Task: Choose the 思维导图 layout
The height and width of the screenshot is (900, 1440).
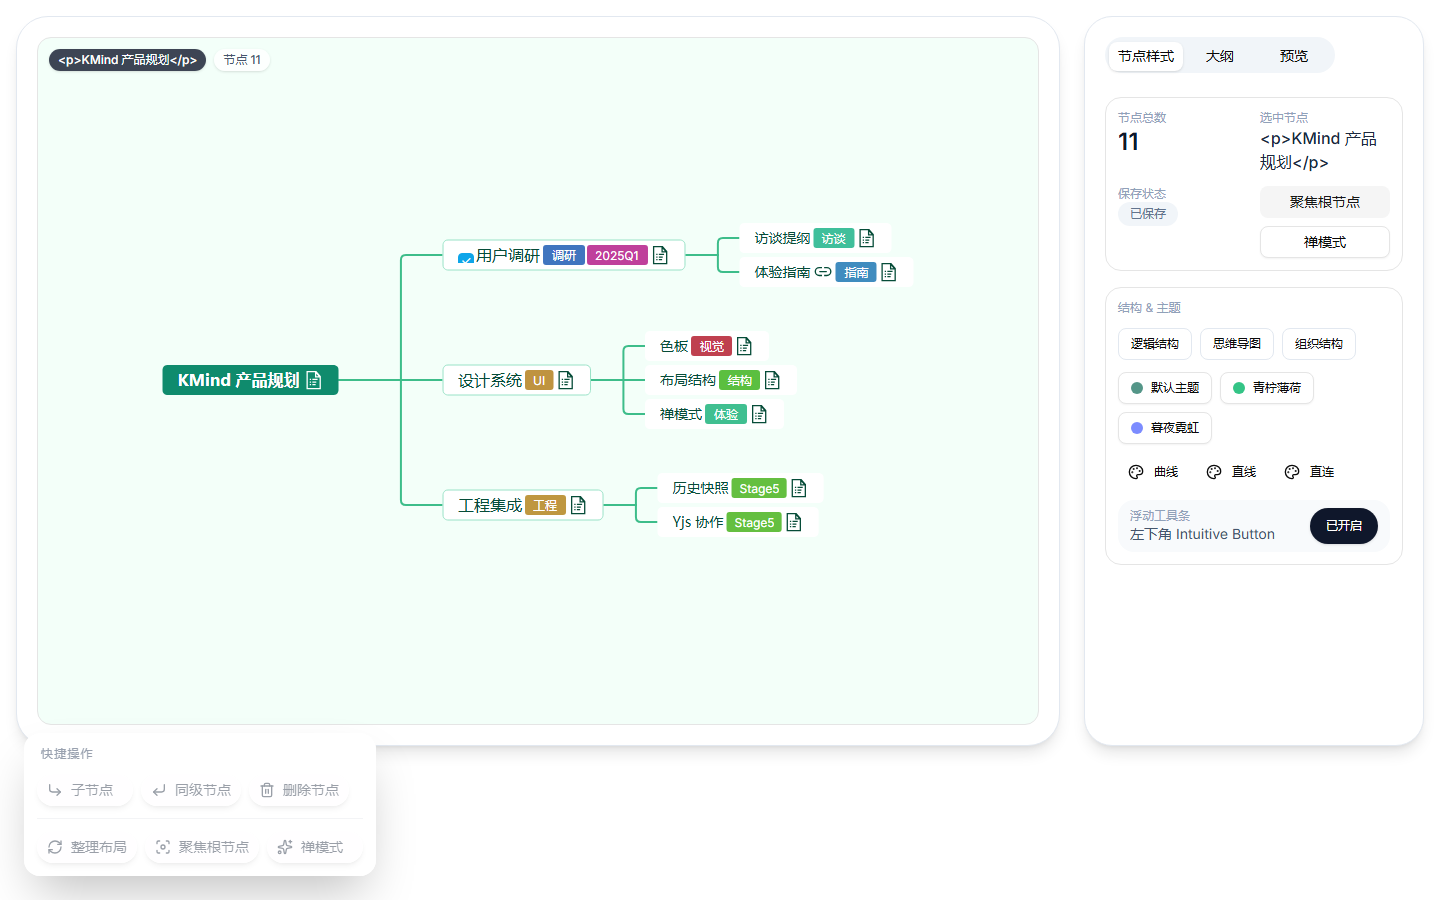Action: 1237,344
